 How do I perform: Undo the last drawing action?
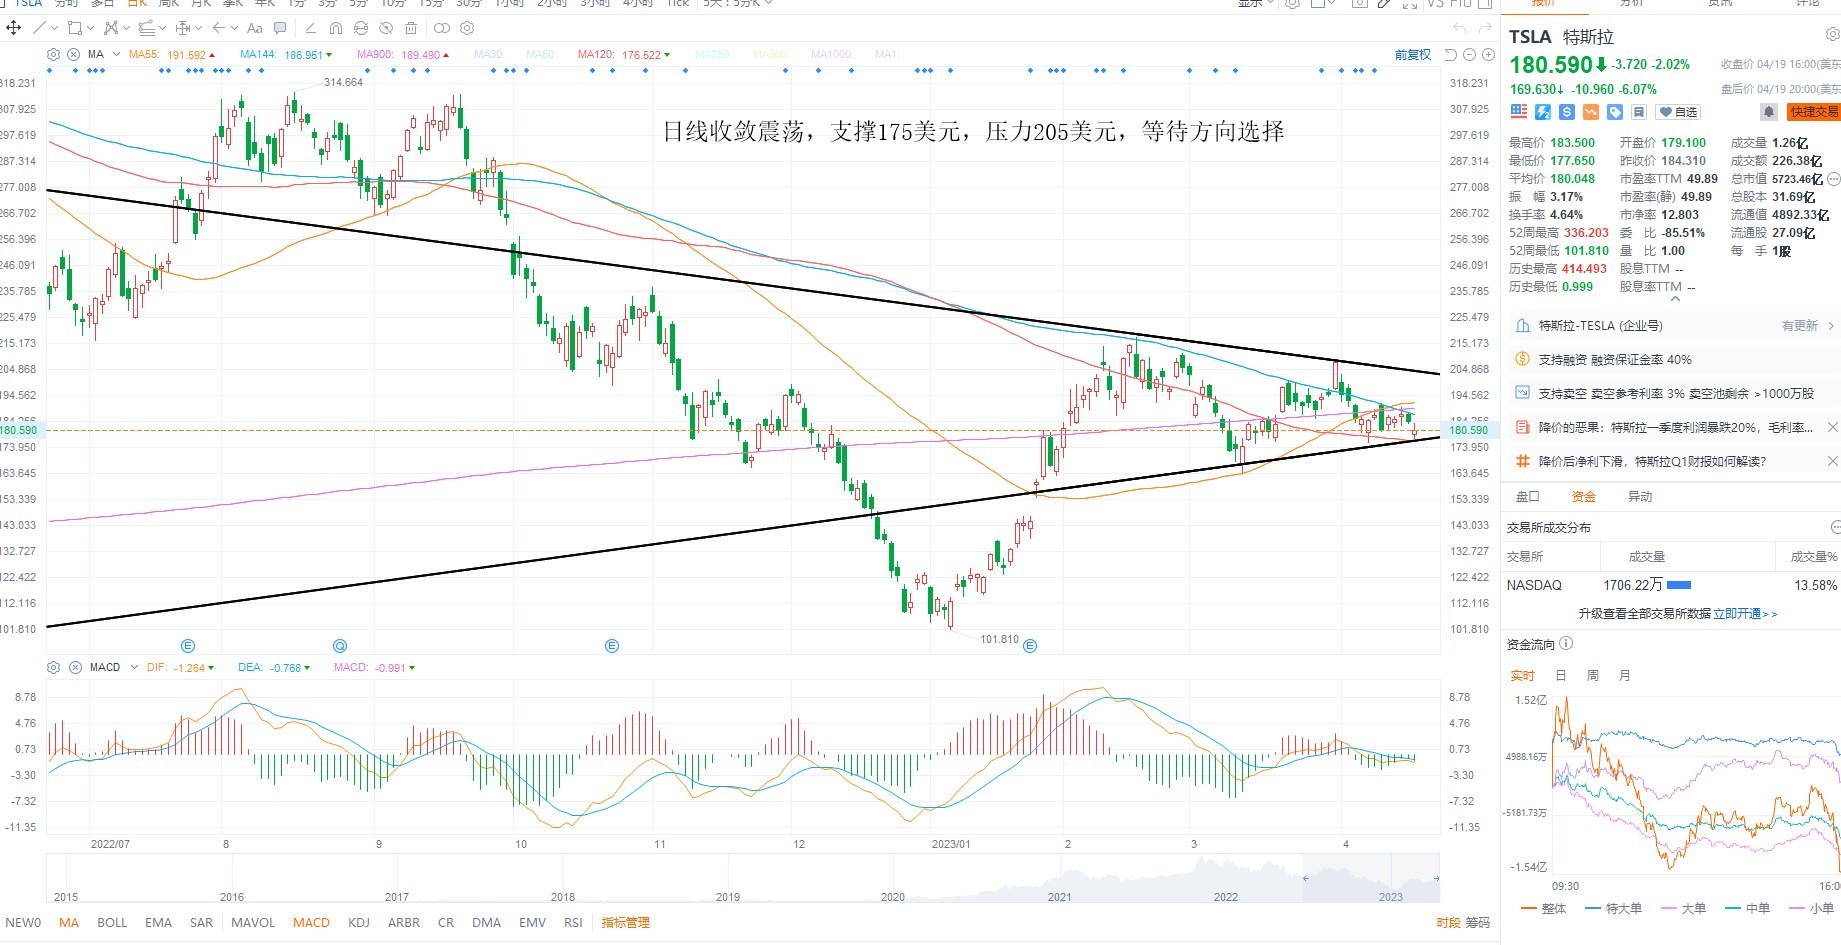pyautogui.click(x=1459, y=28)
